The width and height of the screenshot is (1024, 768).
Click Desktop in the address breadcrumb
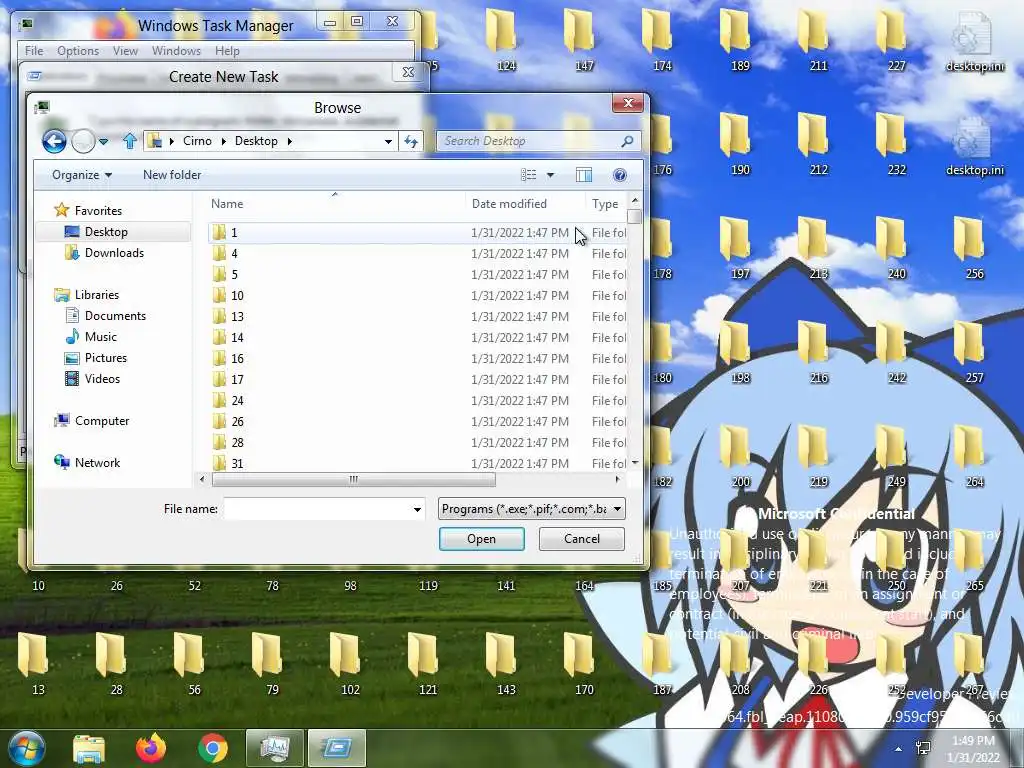pos(256,141)
